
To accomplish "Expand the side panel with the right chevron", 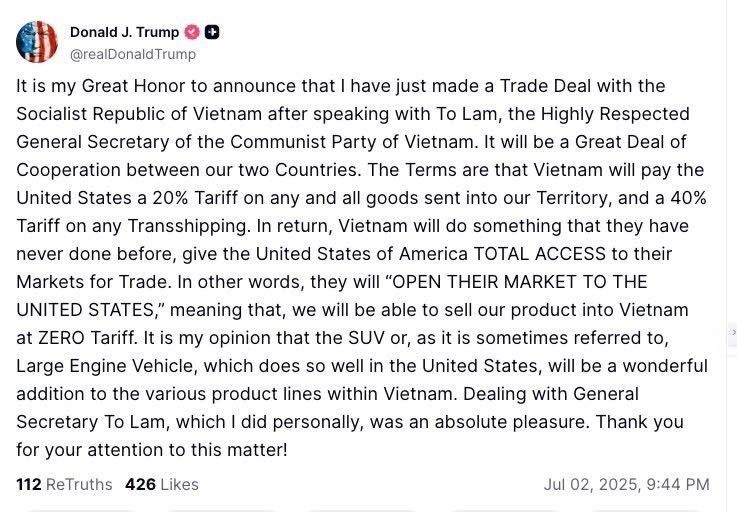I will coord(733,332).
